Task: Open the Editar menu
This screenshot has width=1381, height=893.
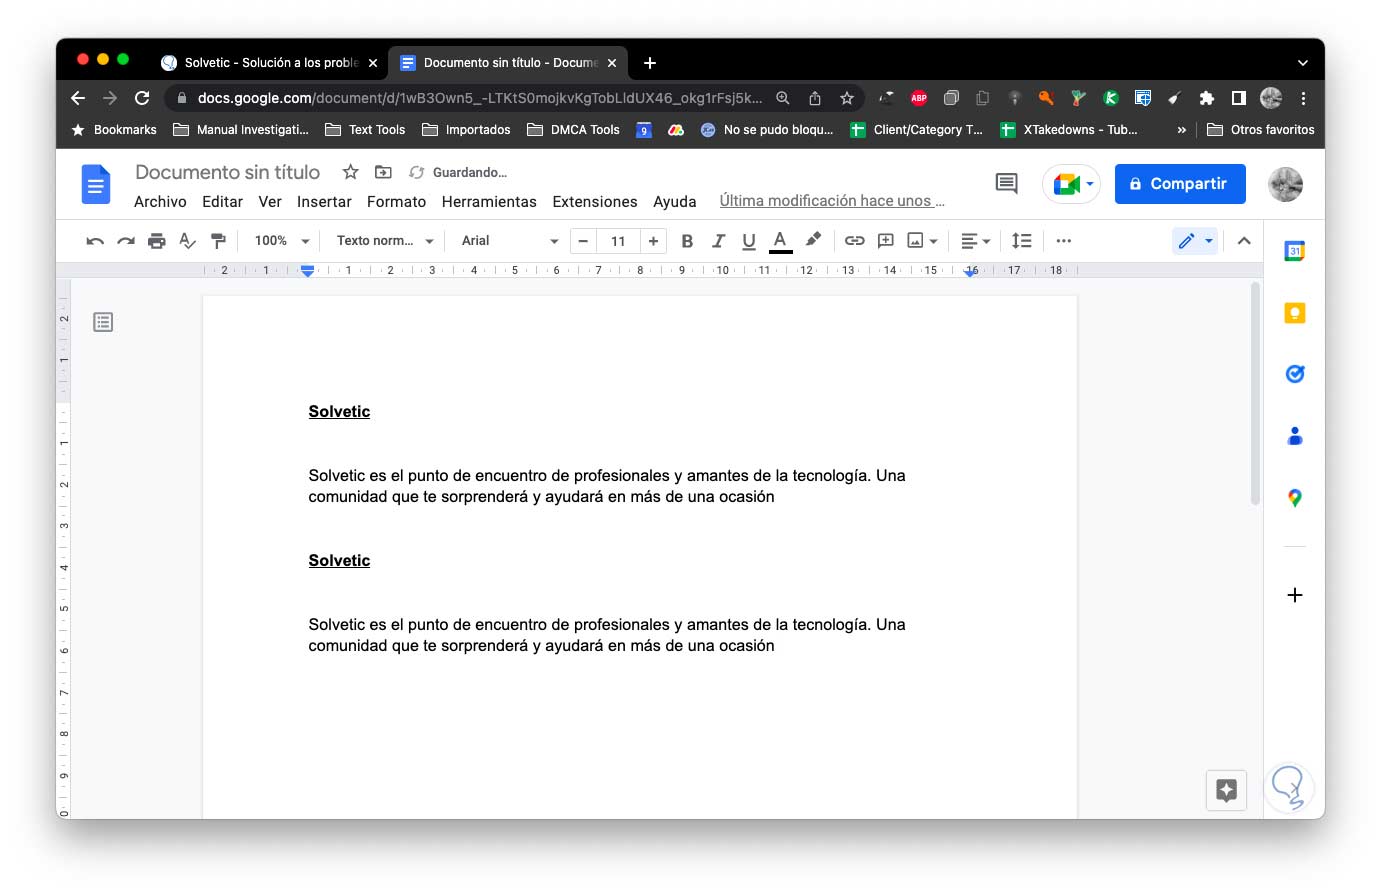Action: pos(222,202)
